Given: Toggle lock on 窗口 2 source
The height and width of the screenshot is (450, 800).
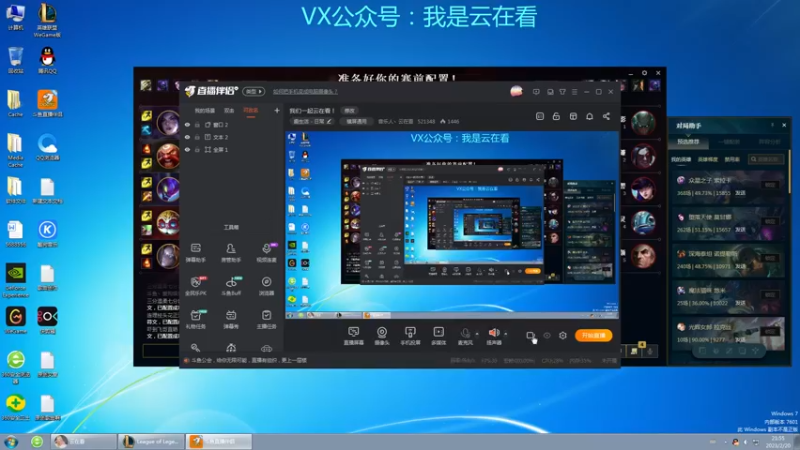Looking at the screenshot, I should pyautogui.click(x=197, y=124).
